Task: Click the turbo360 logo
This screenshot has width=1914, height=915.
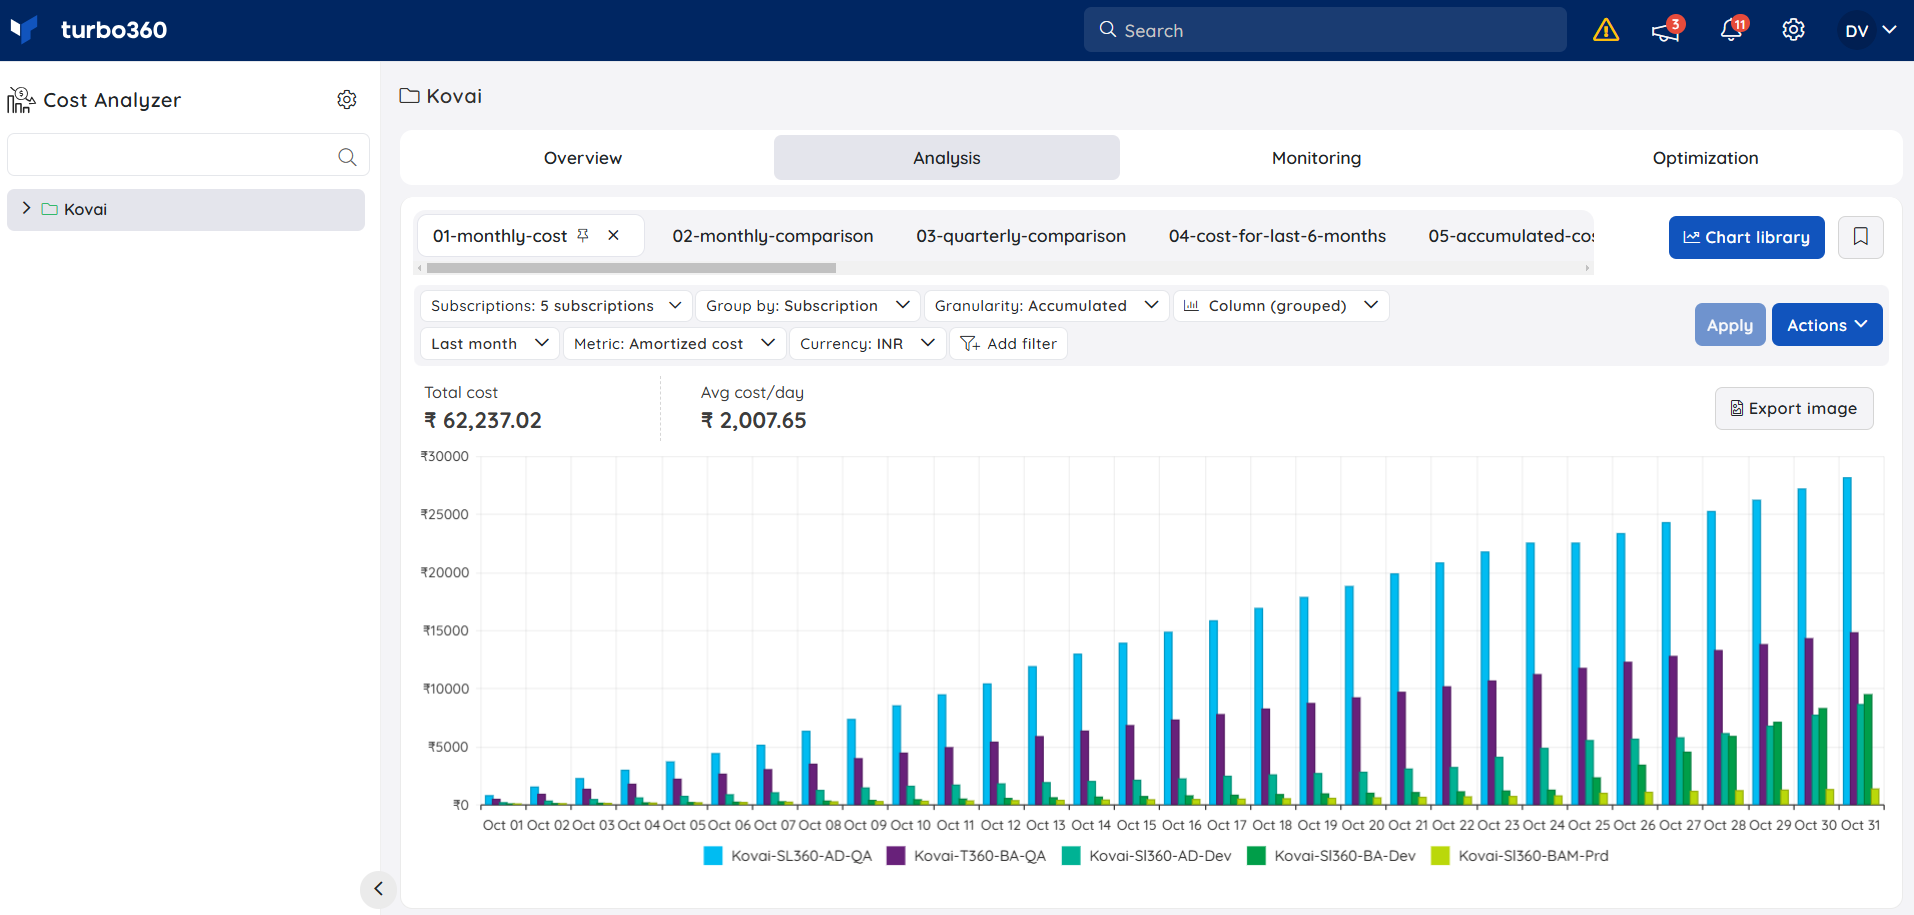Action: pos(88,30)
